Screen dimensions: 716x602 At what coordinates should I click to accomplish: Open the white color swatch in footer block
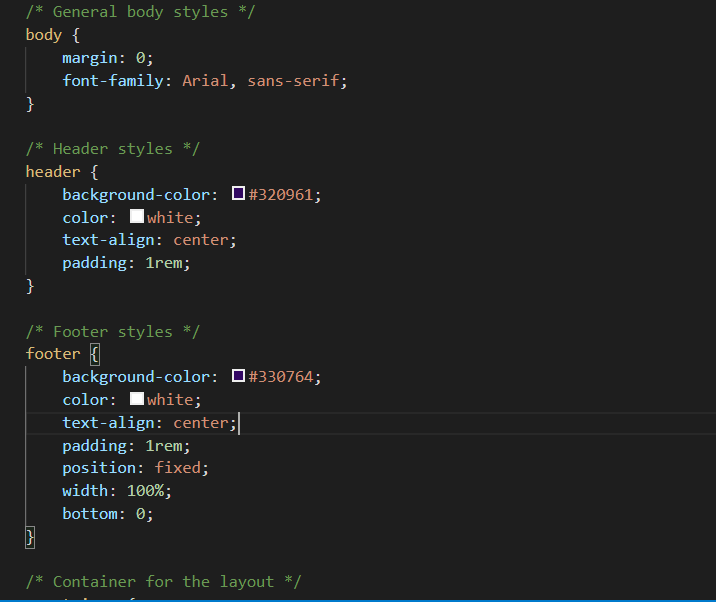pyautogui.click(x=137, y=399)
